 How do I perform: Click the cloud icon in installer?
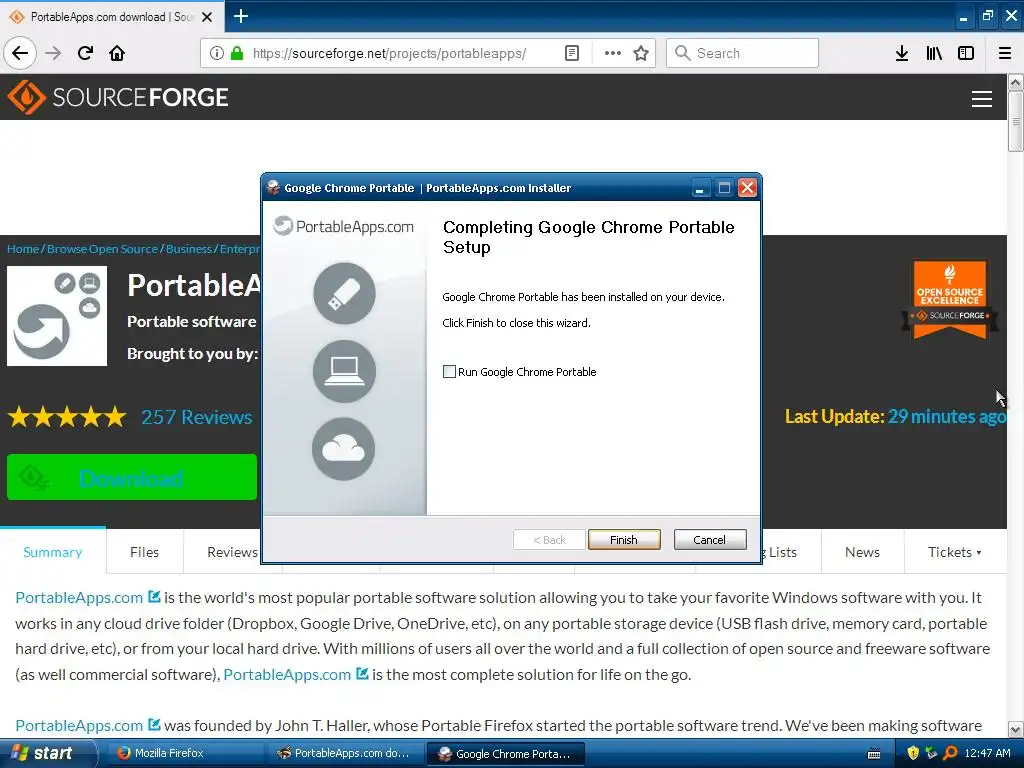[x=344, y=449]
